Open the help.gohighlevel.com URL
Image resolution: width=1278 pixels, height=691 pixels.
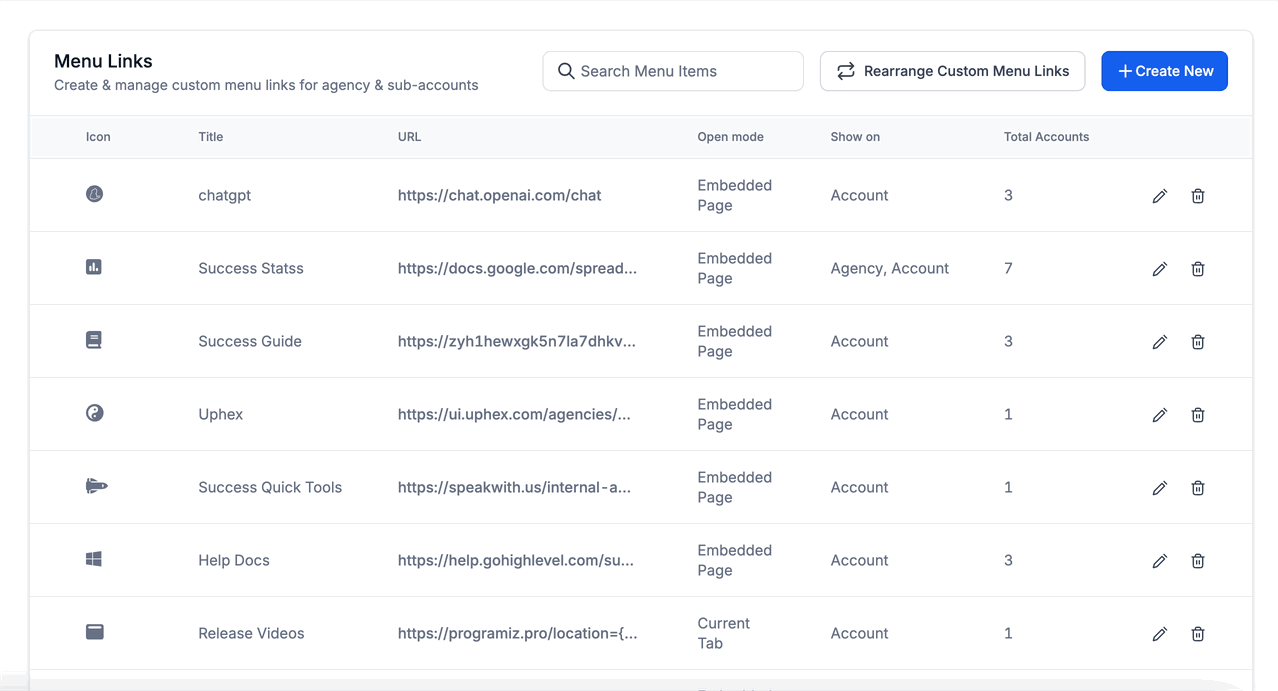coord(515,561)
